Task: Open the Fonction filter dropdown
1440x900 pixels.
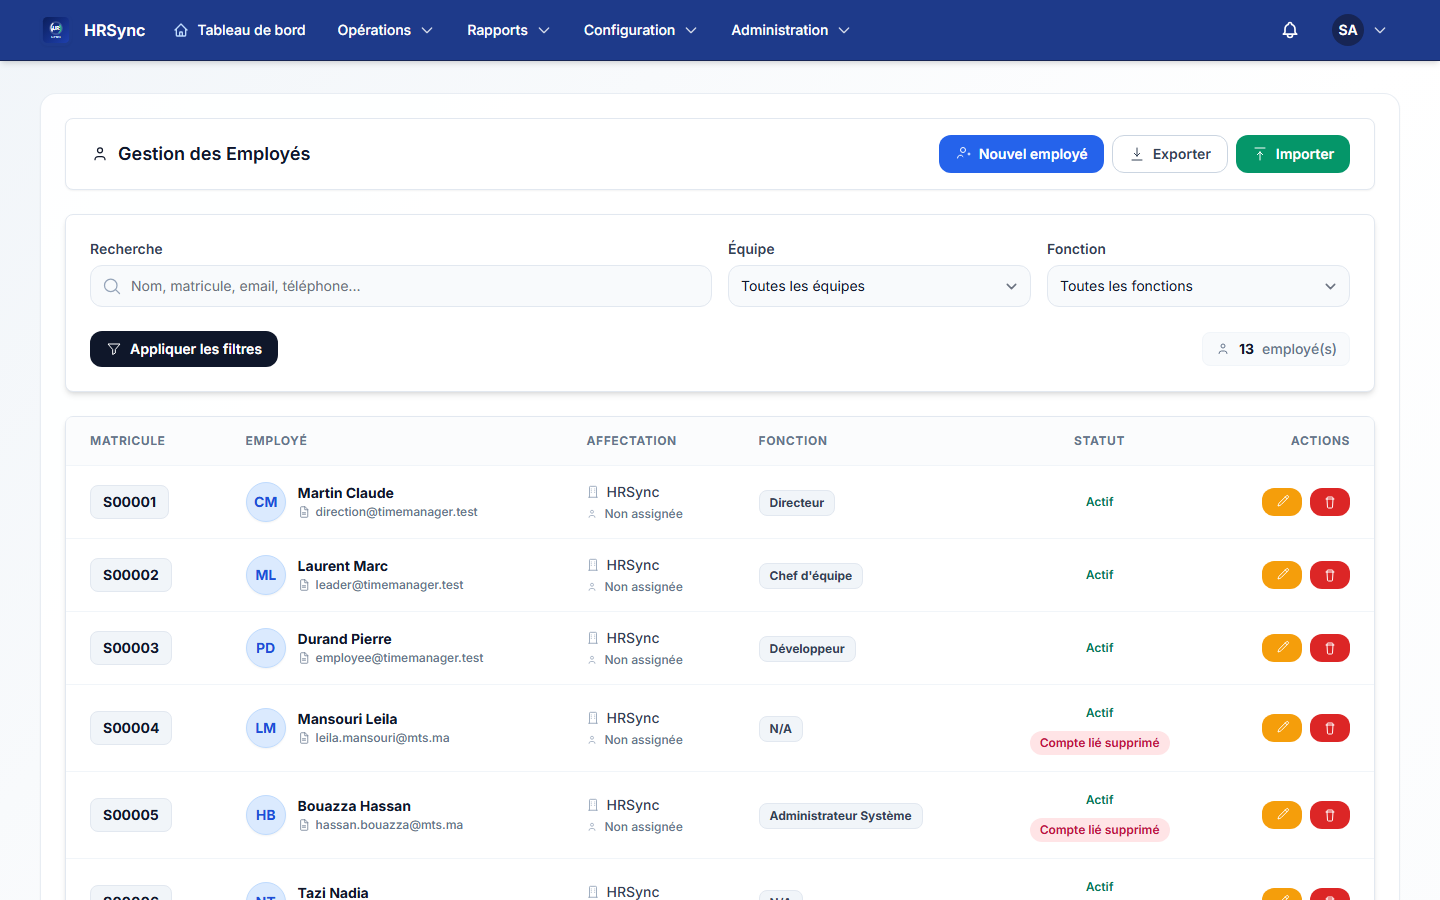Action: 1198,286
